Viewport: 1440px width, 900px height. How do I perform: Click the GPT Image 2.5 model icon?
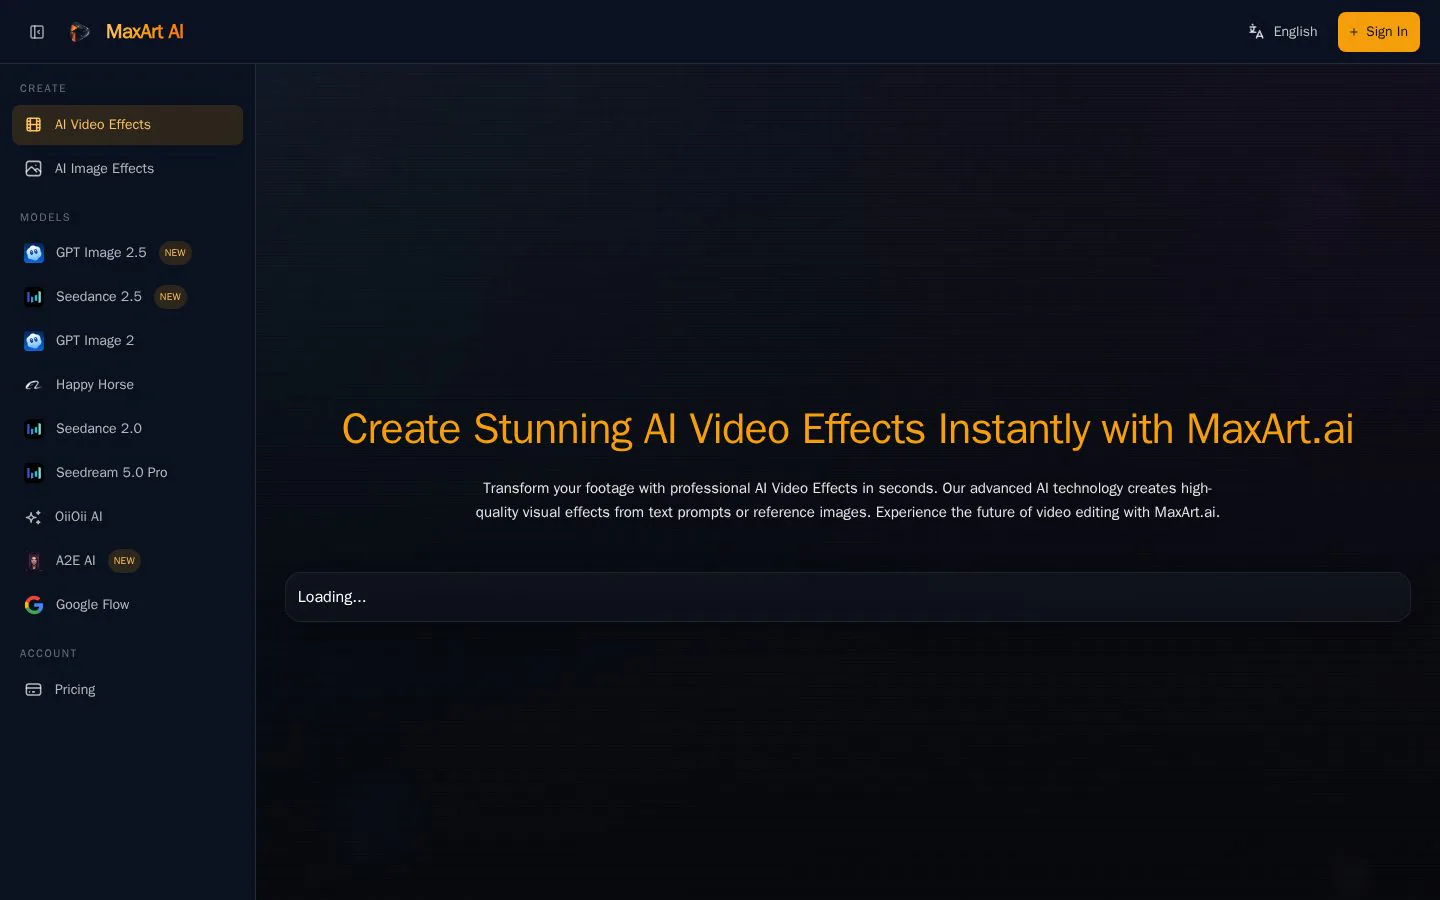coord(34,253)
